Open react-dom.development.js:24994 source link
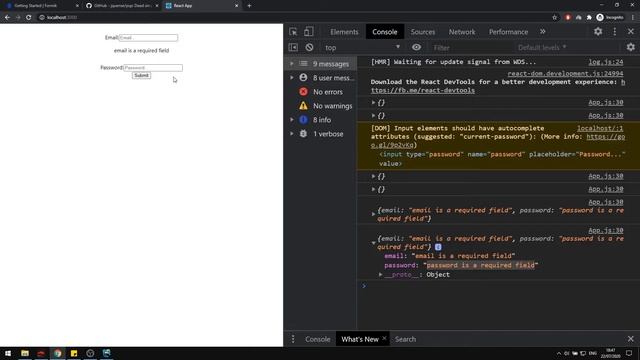 click(565, 74)
